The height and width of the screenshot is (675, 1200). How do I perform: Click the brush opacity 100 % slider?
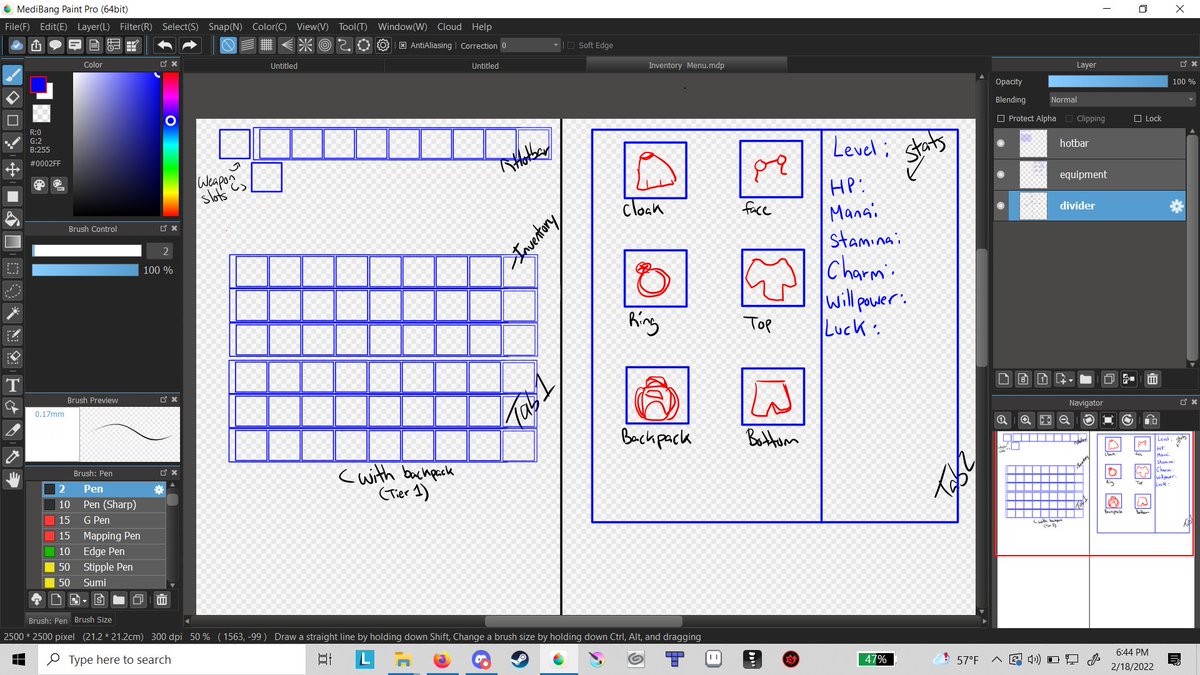point(85,270)
